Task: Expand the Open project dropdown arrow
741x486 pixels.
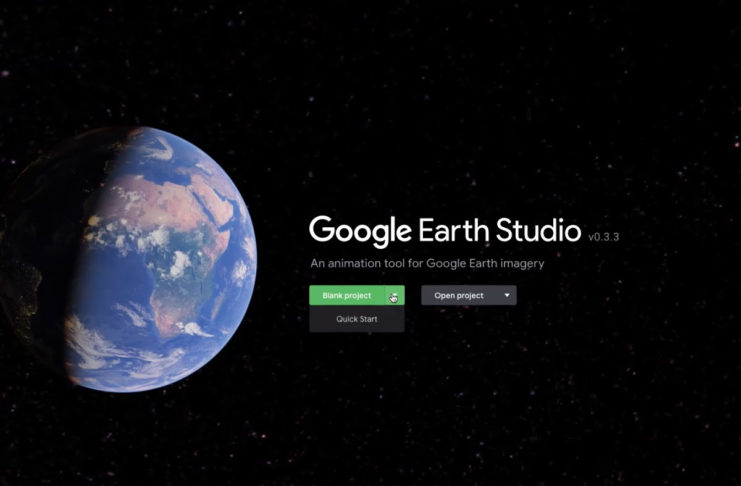Action: (x=507, y=295)
